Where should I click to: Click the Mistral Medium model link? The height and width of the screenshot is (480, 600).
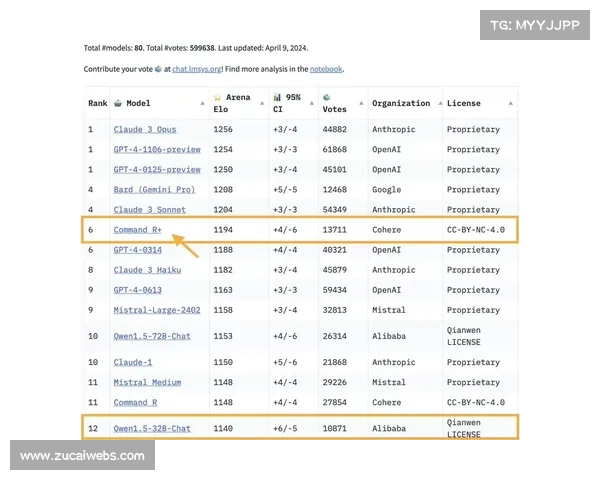pos(148,382)
